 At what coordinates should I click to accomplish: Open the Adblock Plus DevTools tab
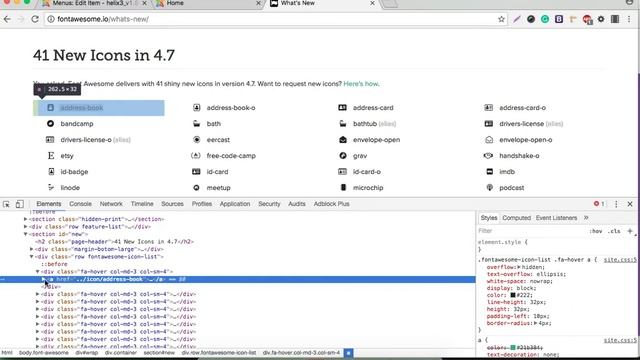(331, 204)
